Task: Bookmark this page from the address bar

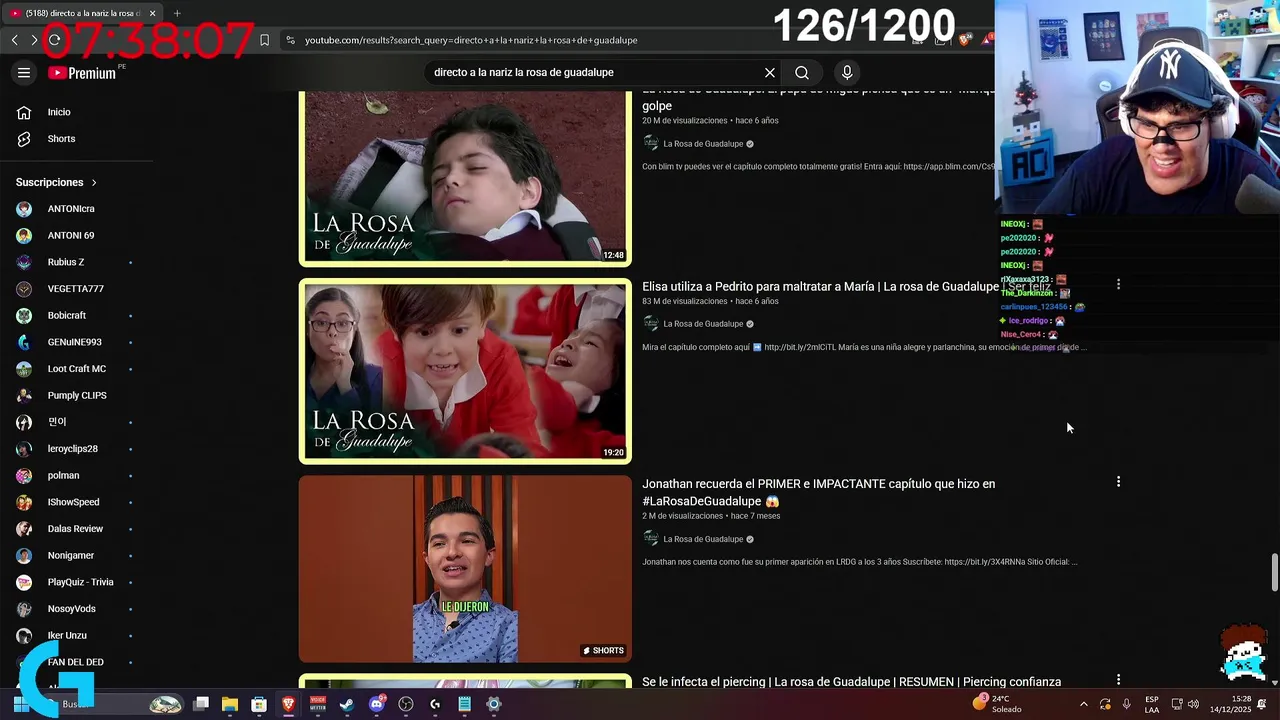Action: 264,40
